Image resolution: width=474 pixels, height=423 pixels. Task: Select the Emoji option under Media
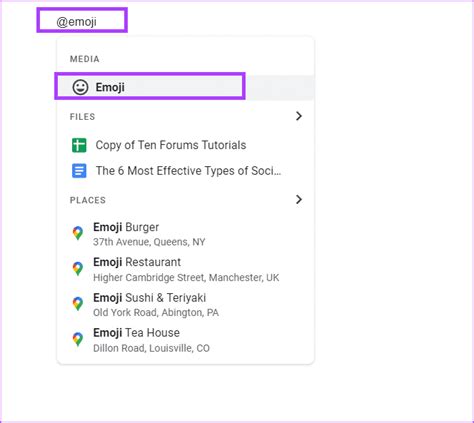point(185,87)
